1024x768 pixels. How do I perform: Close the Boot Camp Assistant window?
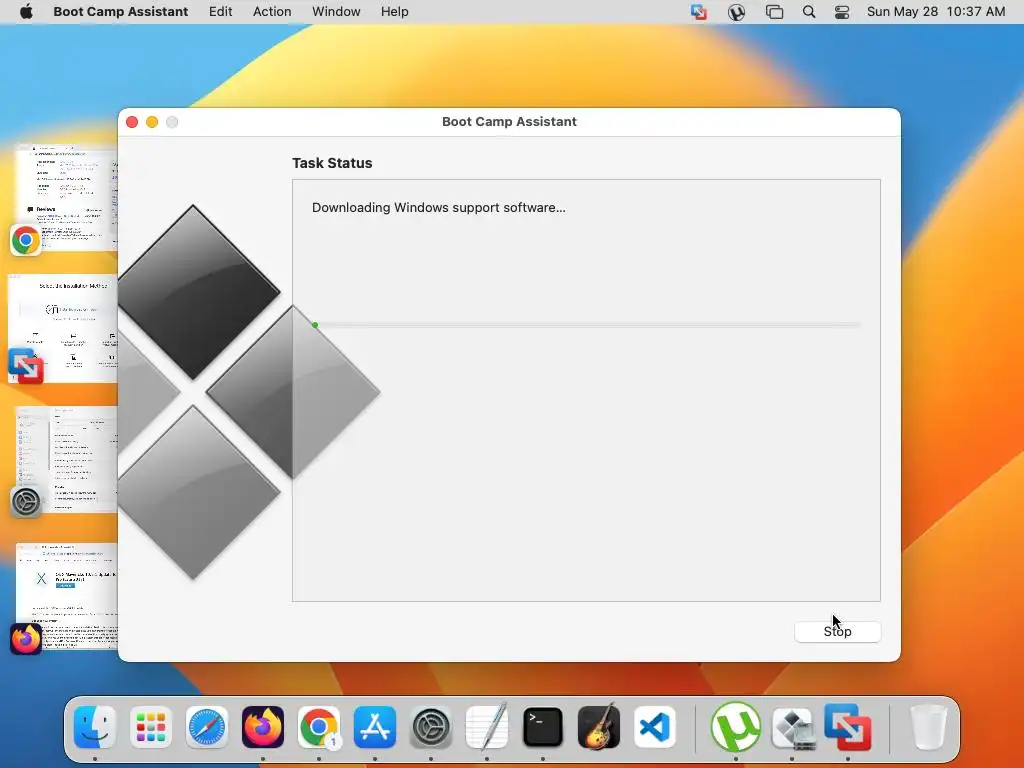click(x=132, y=122)
